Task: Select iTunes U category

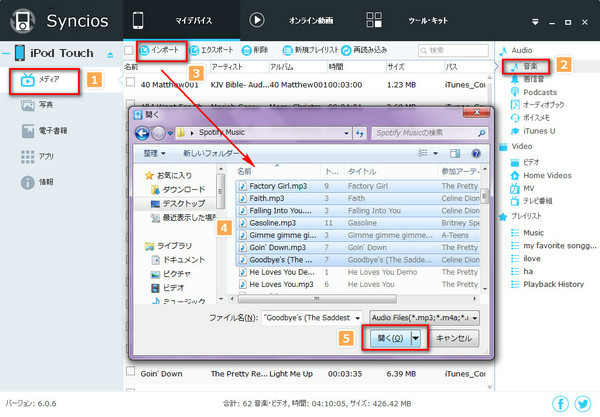Action: (x=533, y=131)
